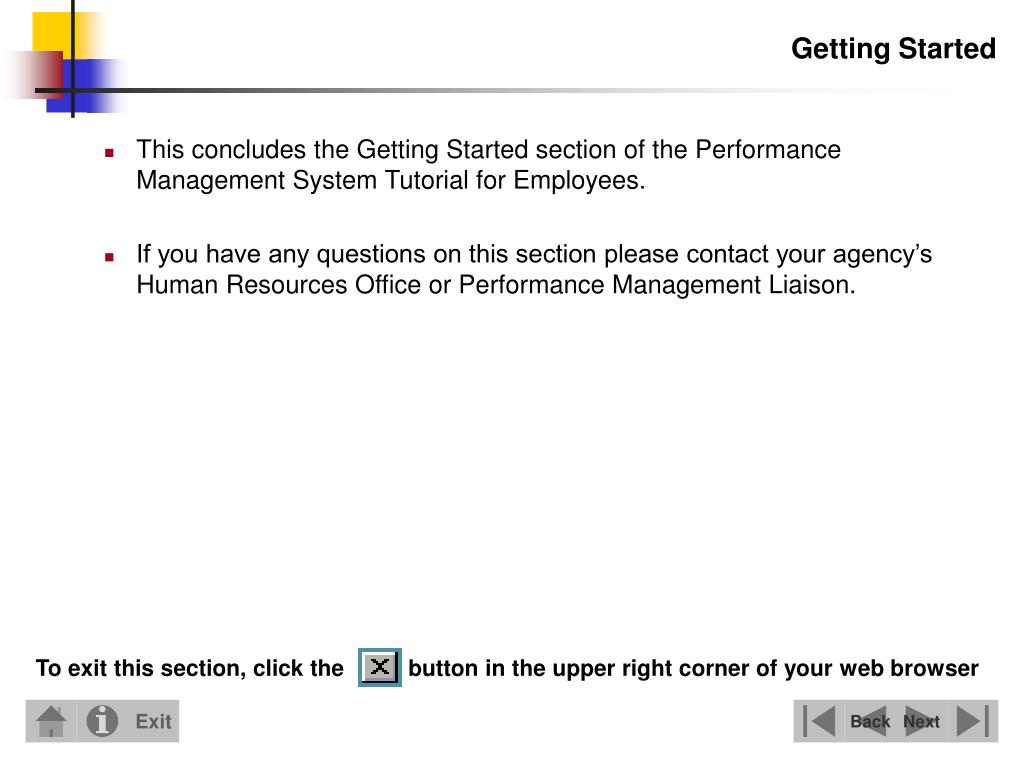This screenshot has height=768, width=1024.
Task: Click the first red bullet marker
Action: click(109, 153)
